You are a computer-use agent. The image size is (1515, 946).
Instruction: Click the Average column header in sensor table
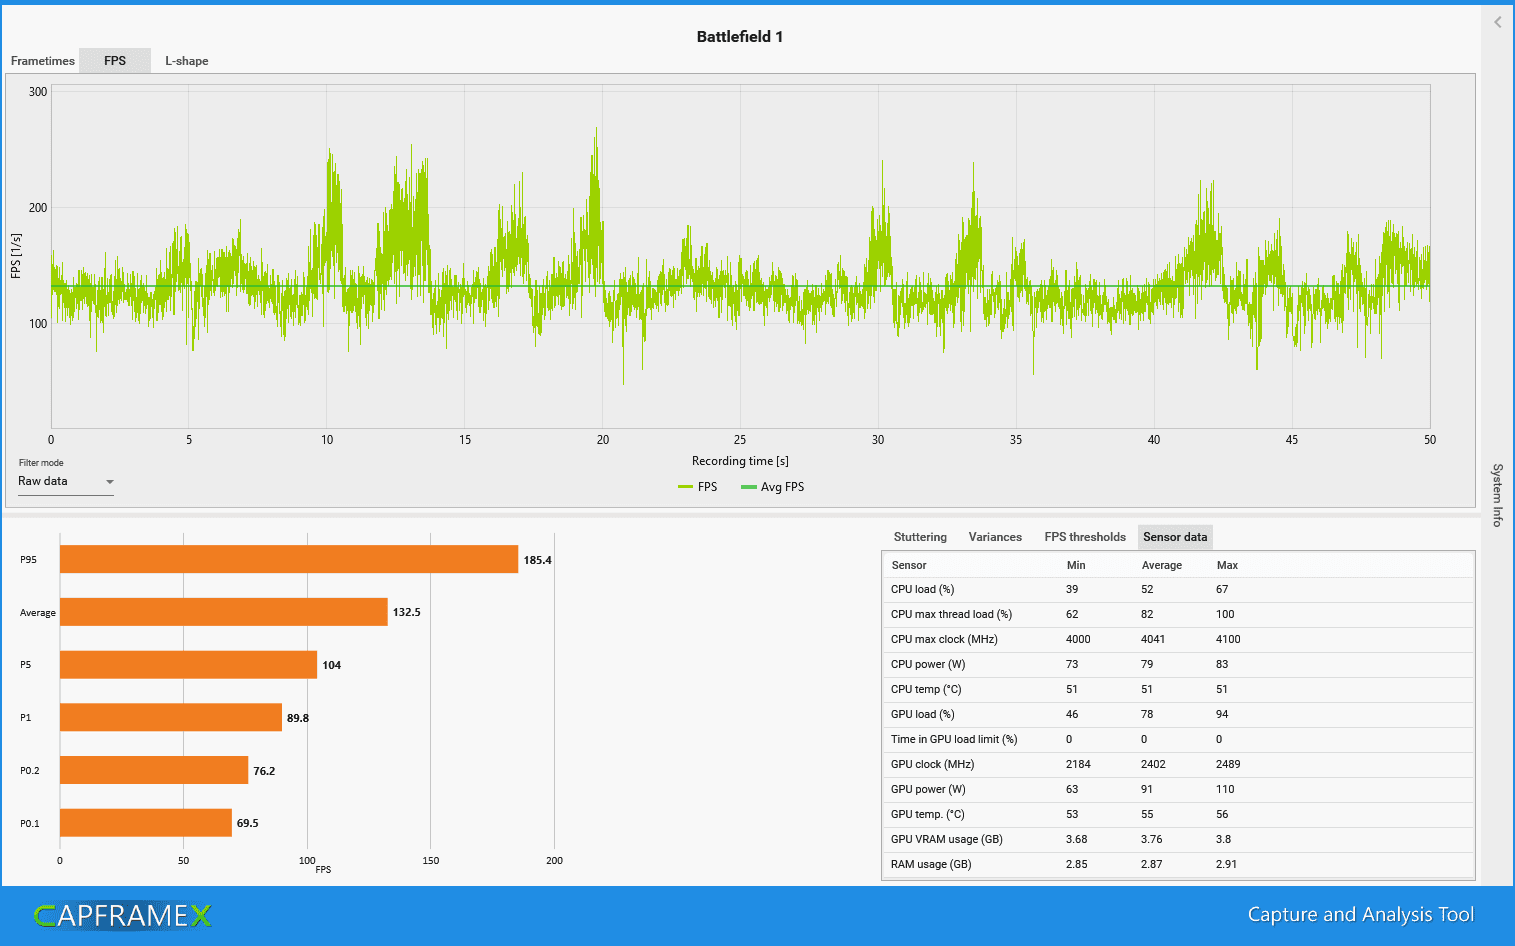click(x=1162, y=565)
